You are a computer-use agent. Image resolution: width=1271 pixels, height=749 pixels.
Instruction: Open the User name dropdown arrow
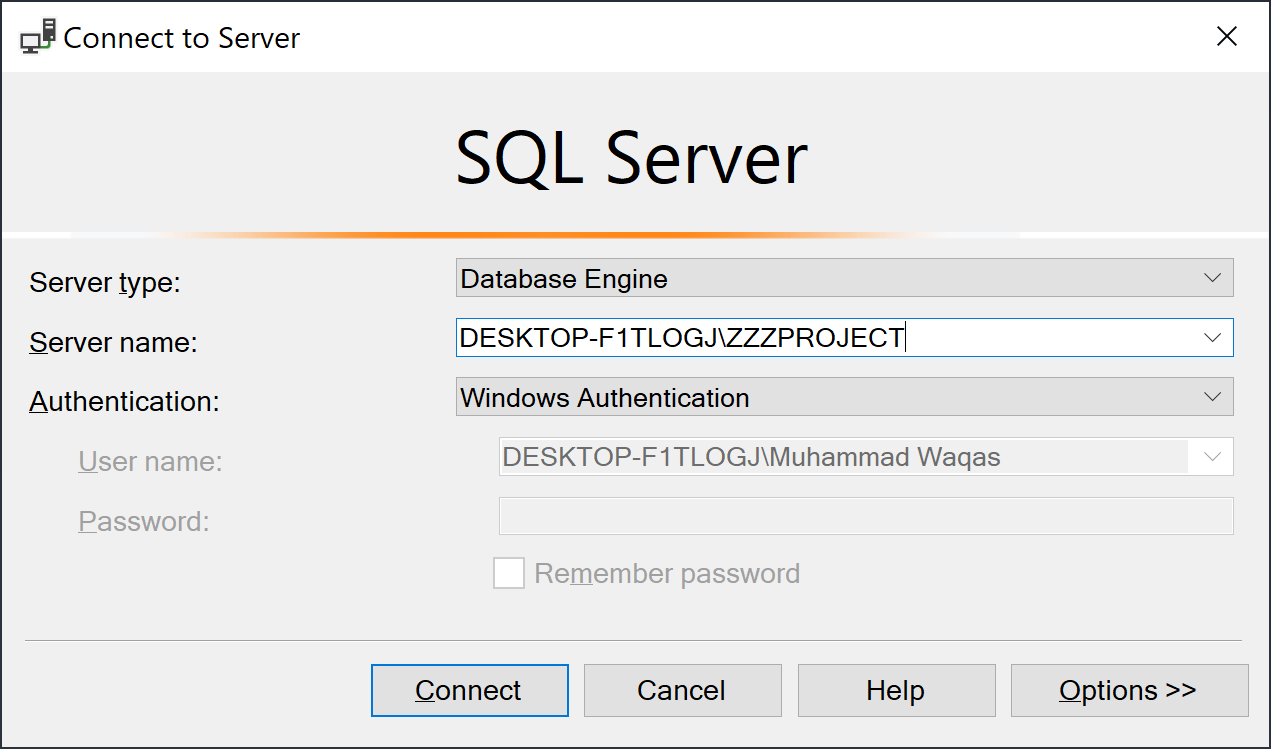[x=1213, y=457]
